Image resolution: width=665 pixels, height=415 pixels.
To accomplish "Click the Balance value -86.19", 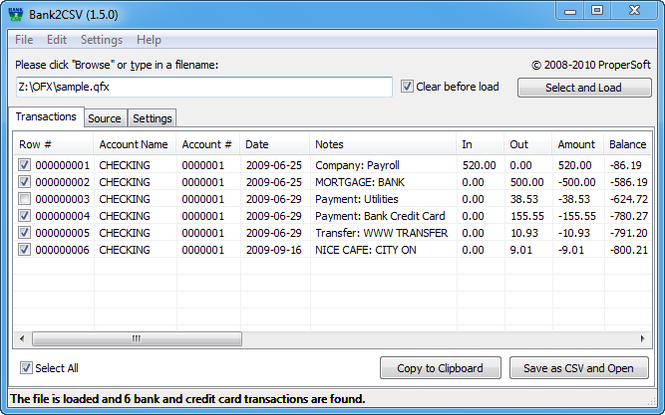I will pos(626,165).
